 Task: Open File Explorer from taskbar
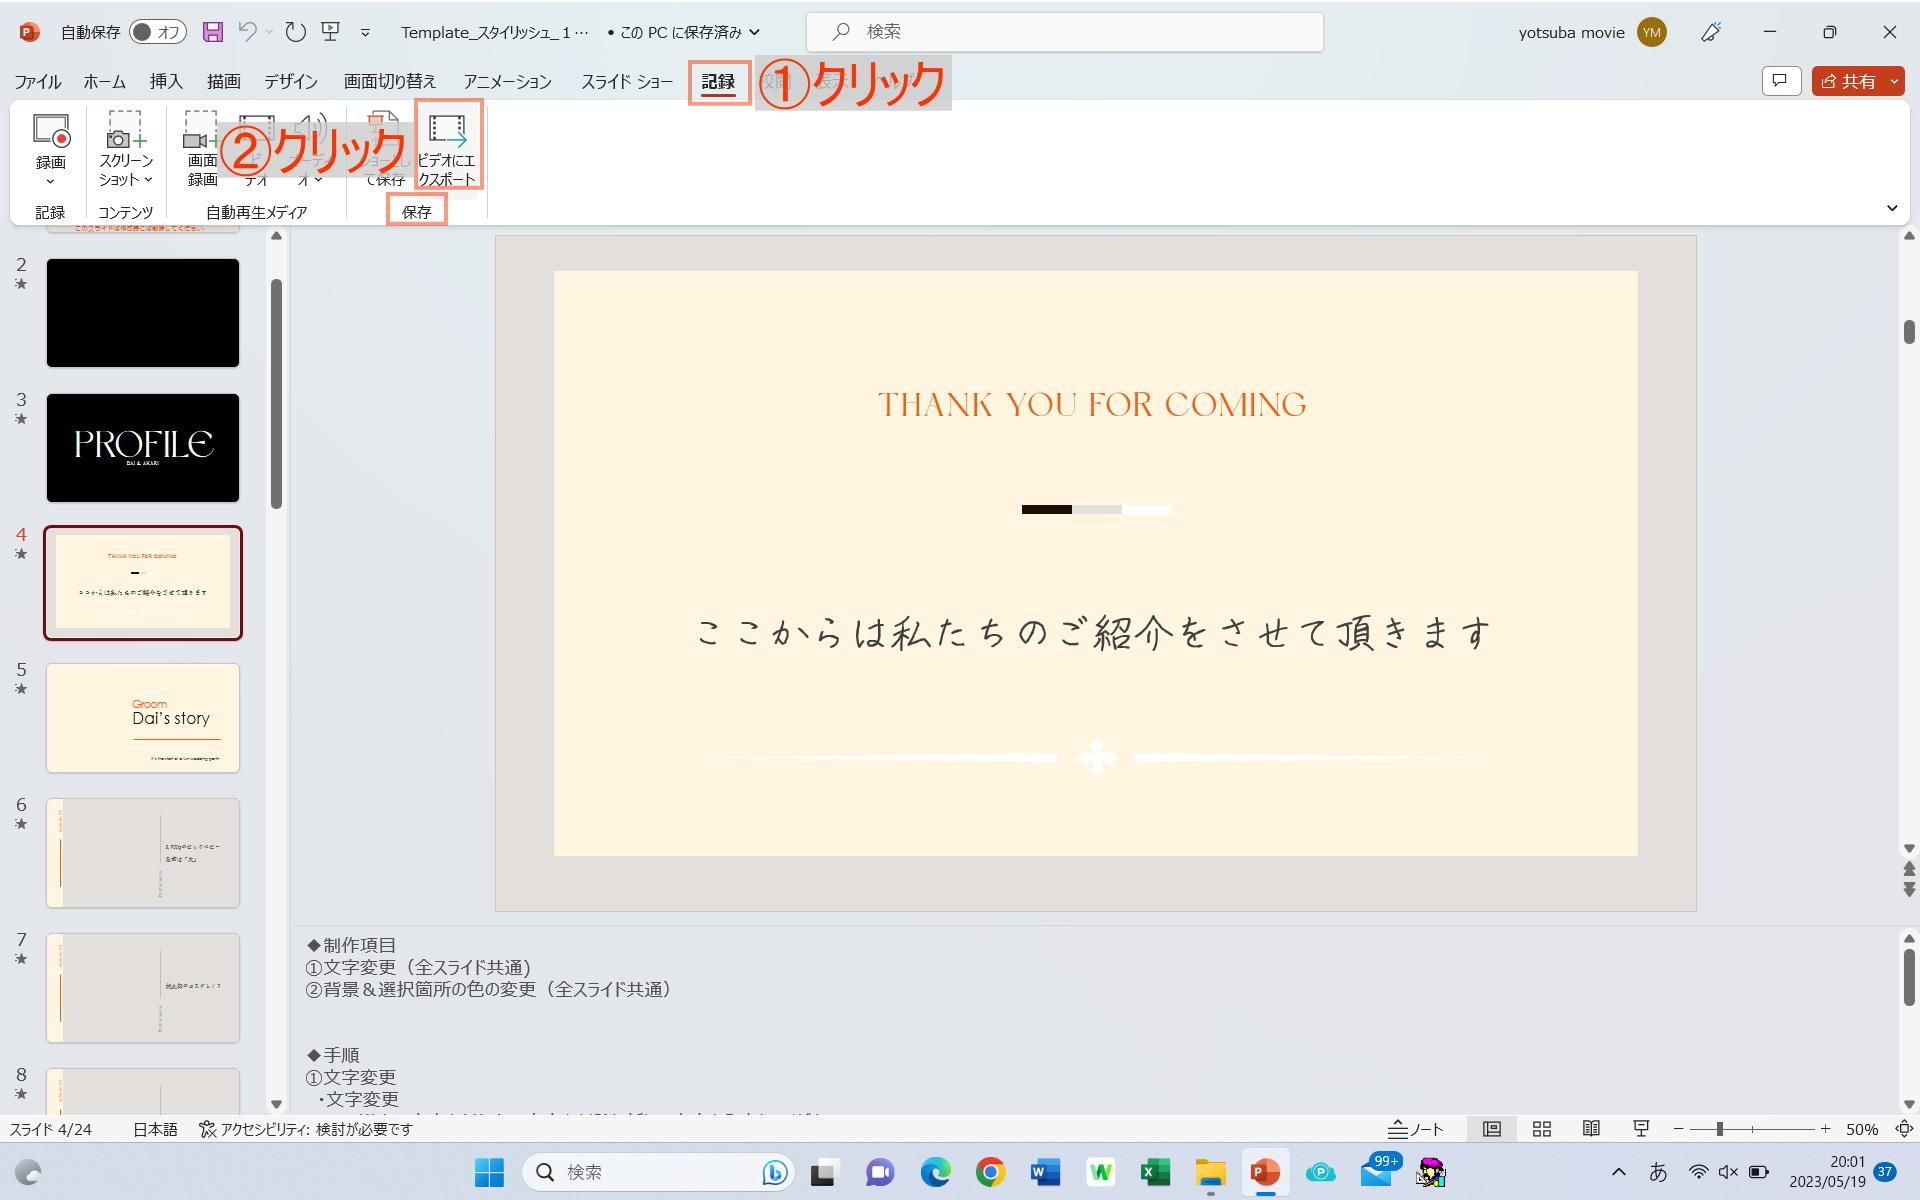[x=1210, y=1172]
